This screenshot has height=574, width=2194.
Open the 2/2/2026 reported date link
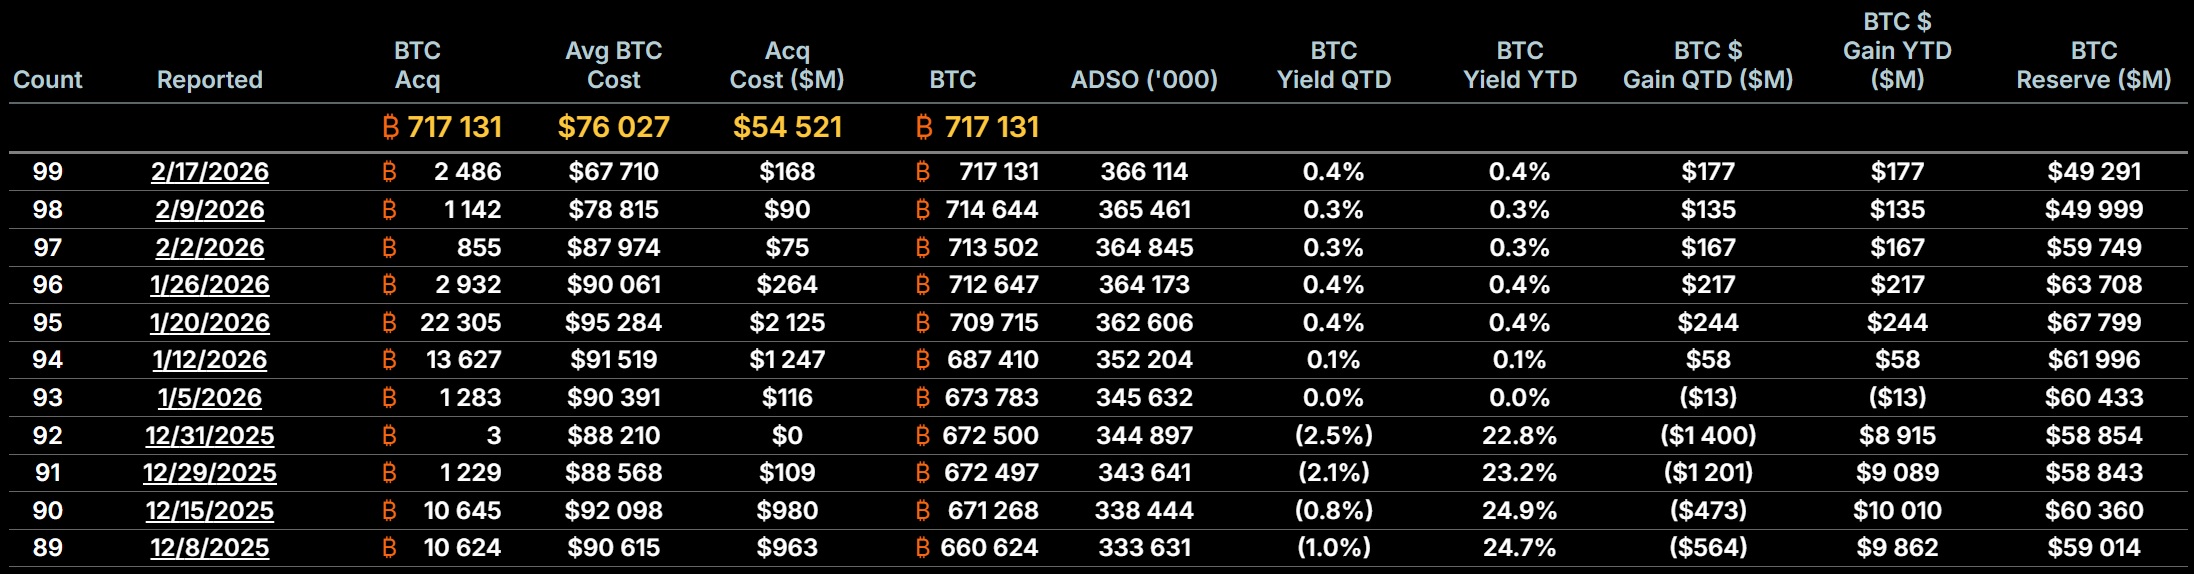pyautogui.click(x=210, y=248)
